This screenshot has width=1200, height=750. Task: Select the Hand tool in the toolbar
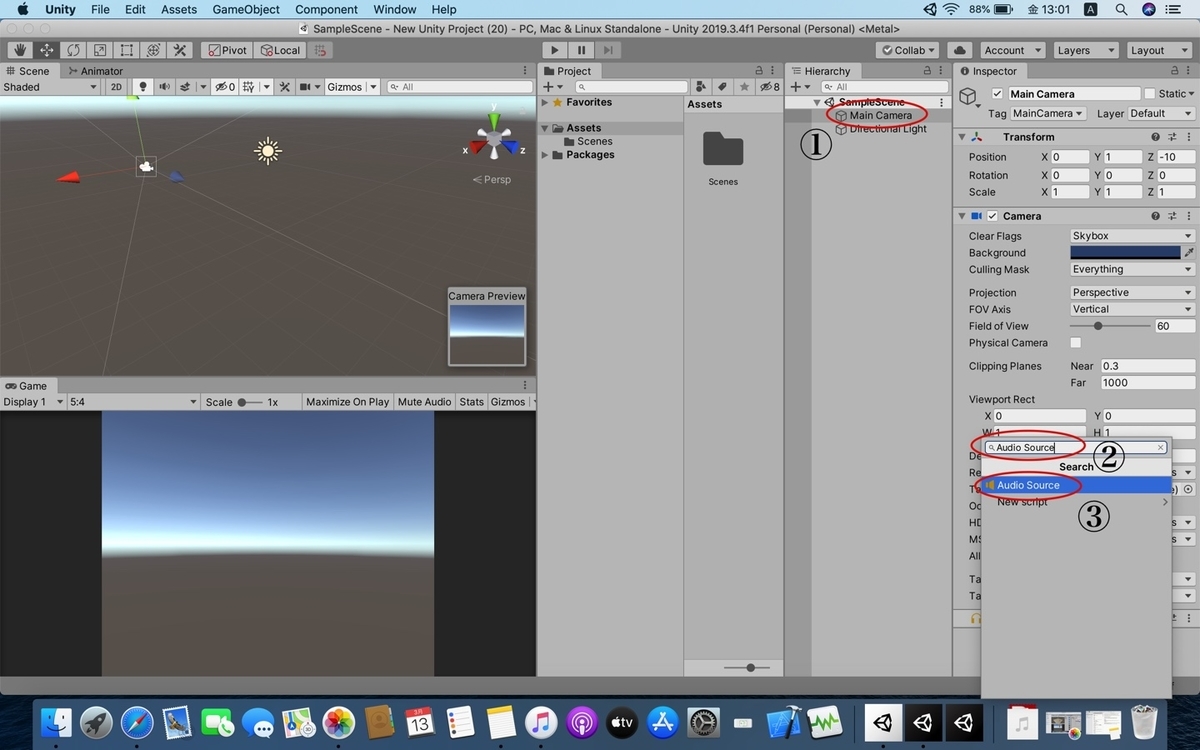[19, 48]
